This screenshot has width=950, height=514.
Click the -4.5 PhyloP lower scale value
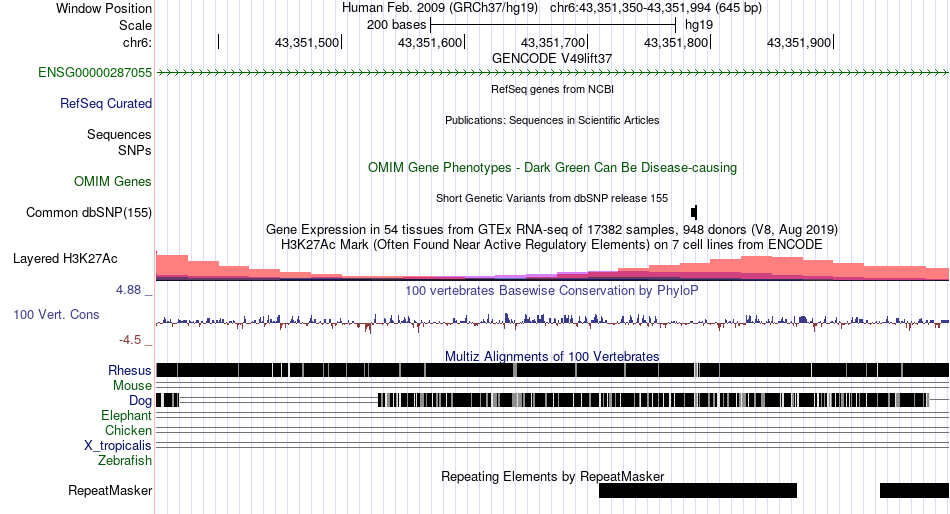pyautogui.click(x=130, y=340)
